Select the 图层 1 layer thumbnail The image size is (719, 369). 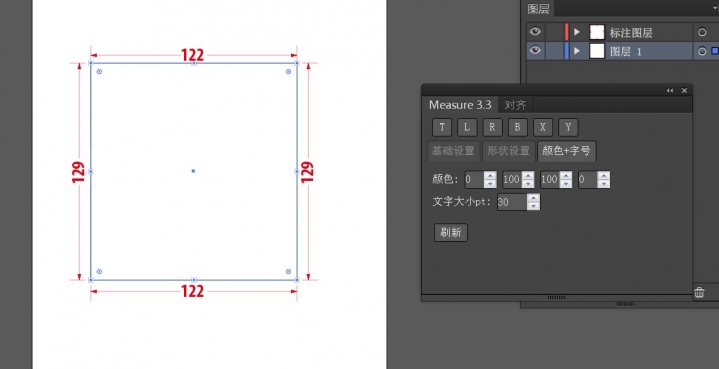(597, 51)
